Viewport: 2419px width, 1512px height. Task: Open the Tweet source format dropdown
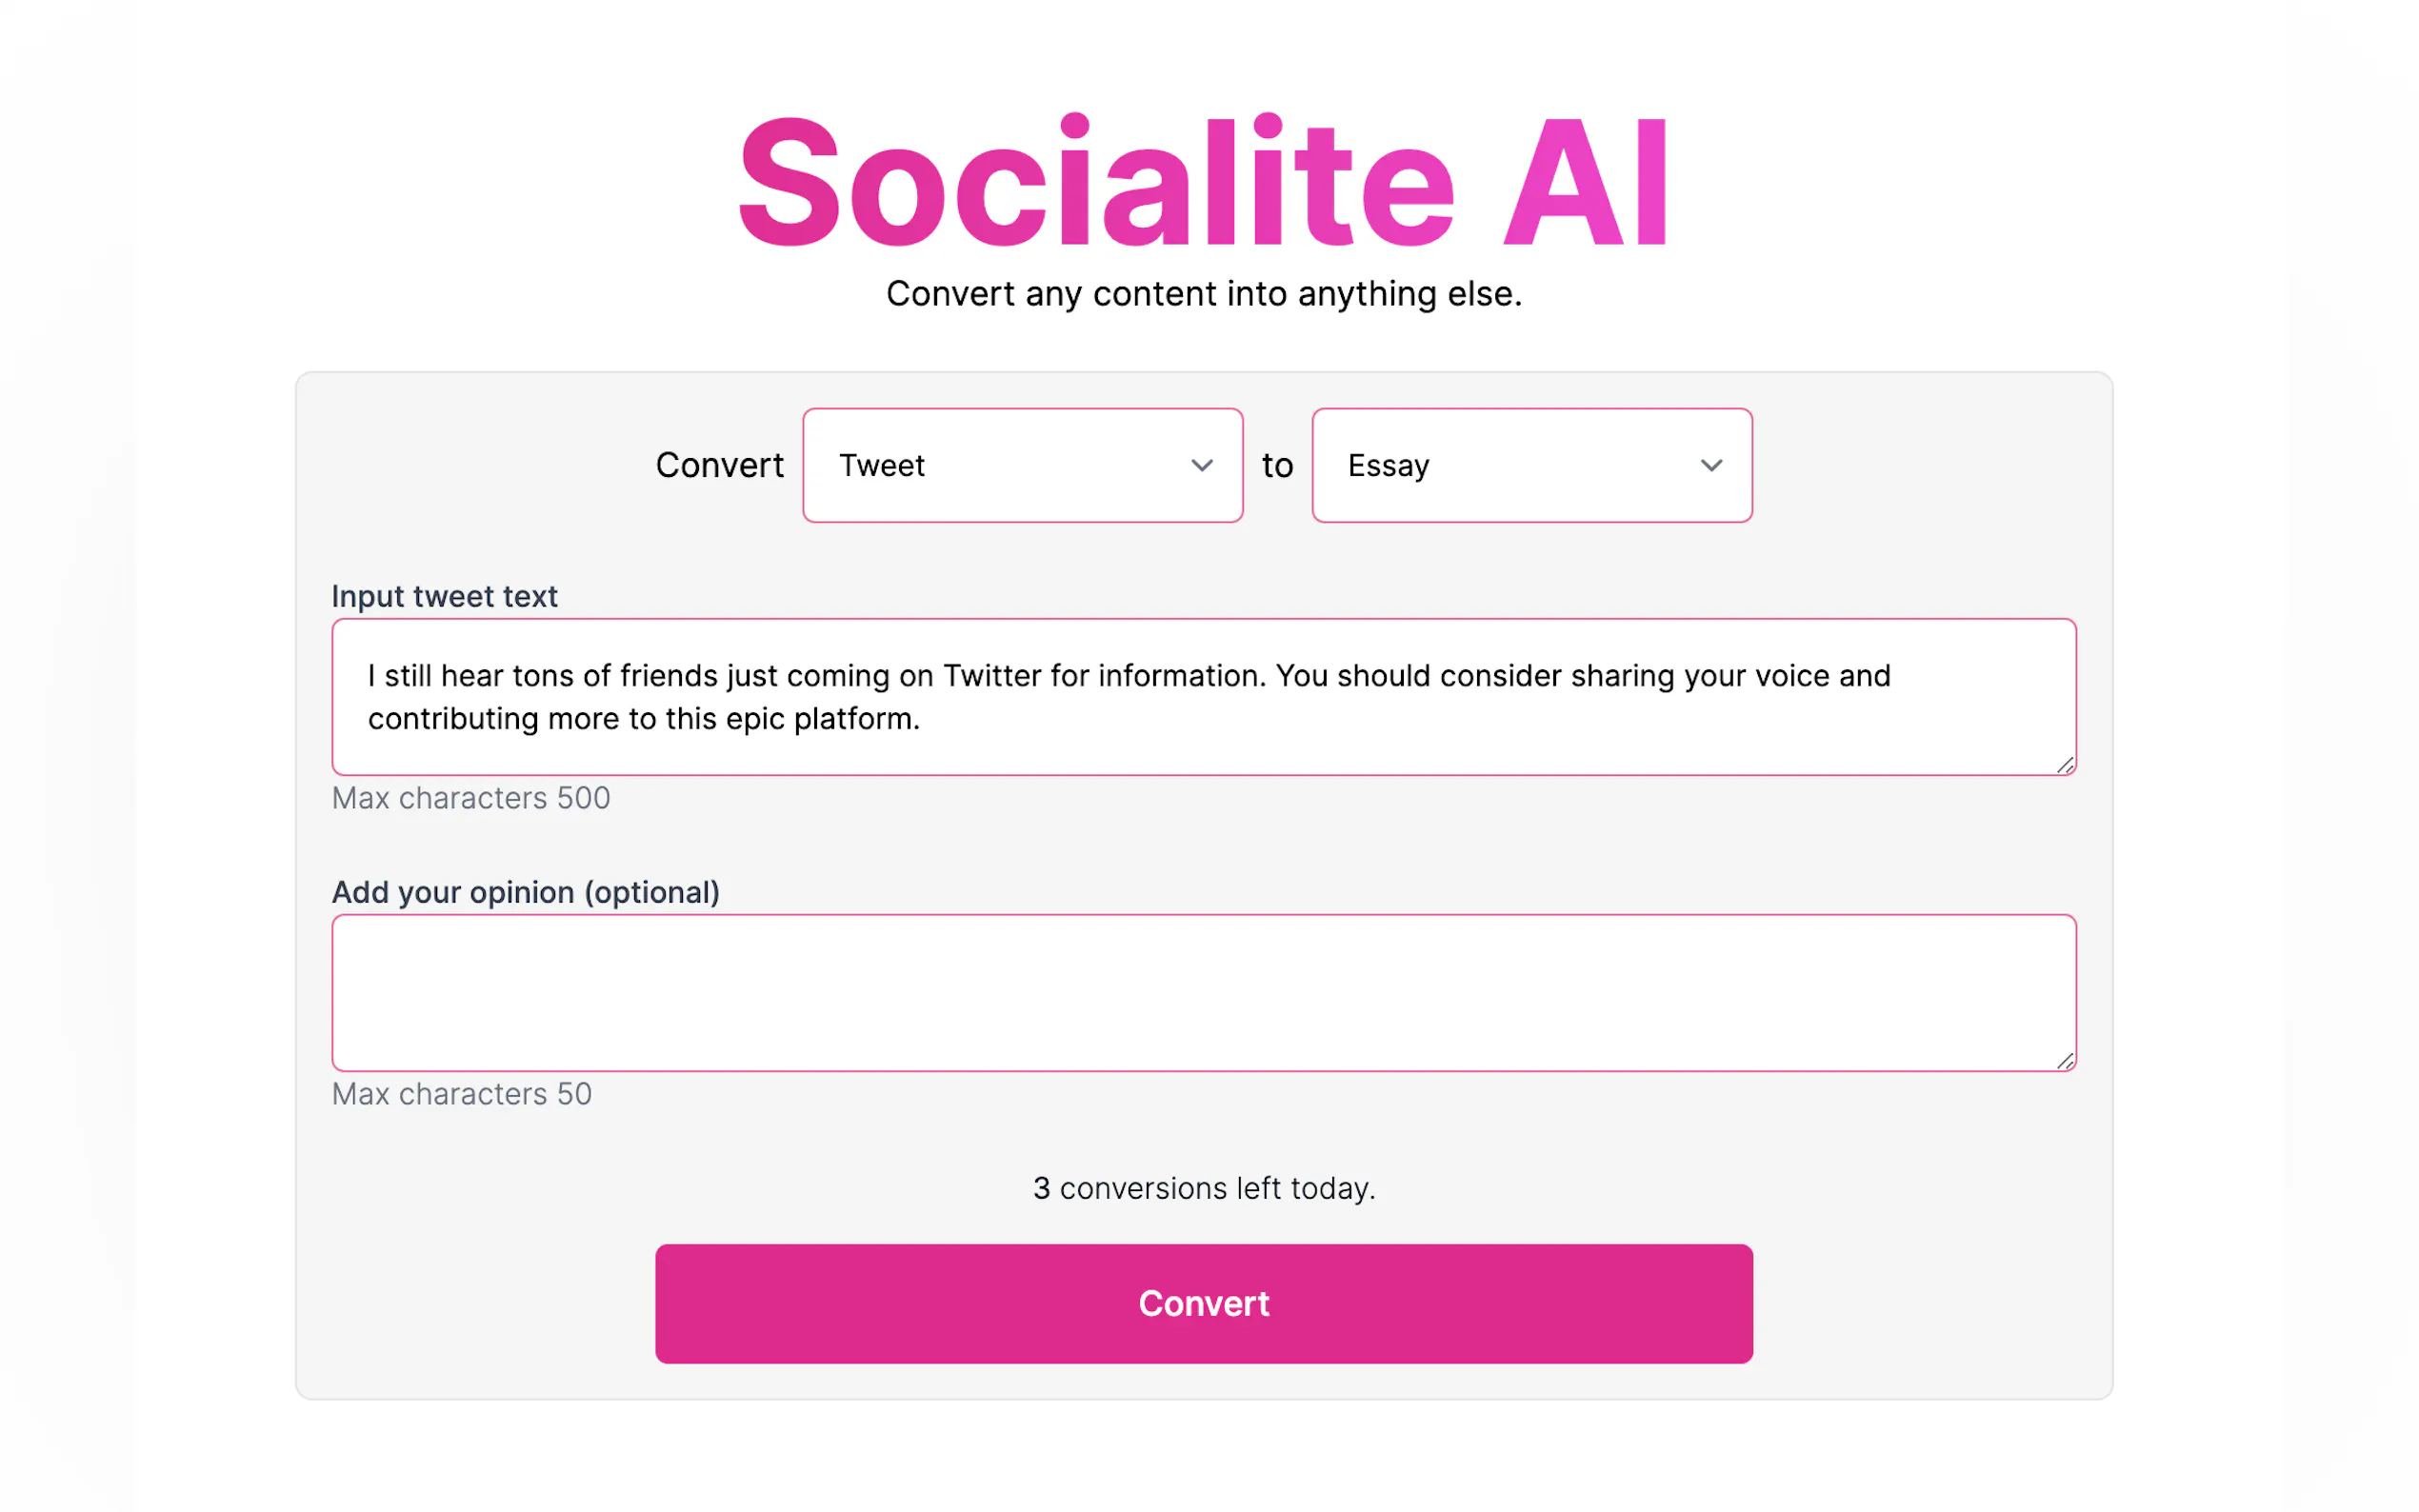[1020, 465]
